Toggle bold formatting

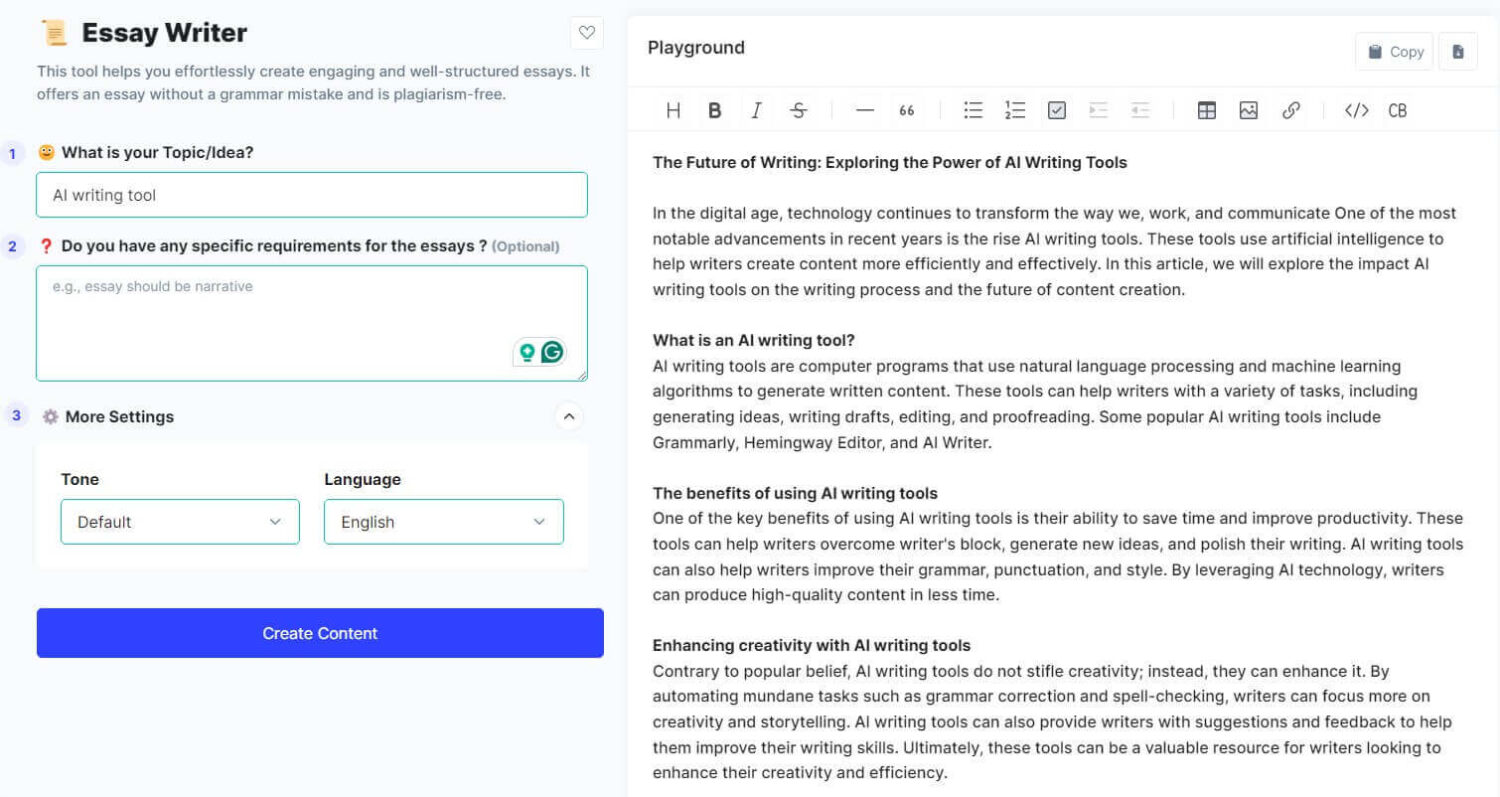[x=714, y=111]
